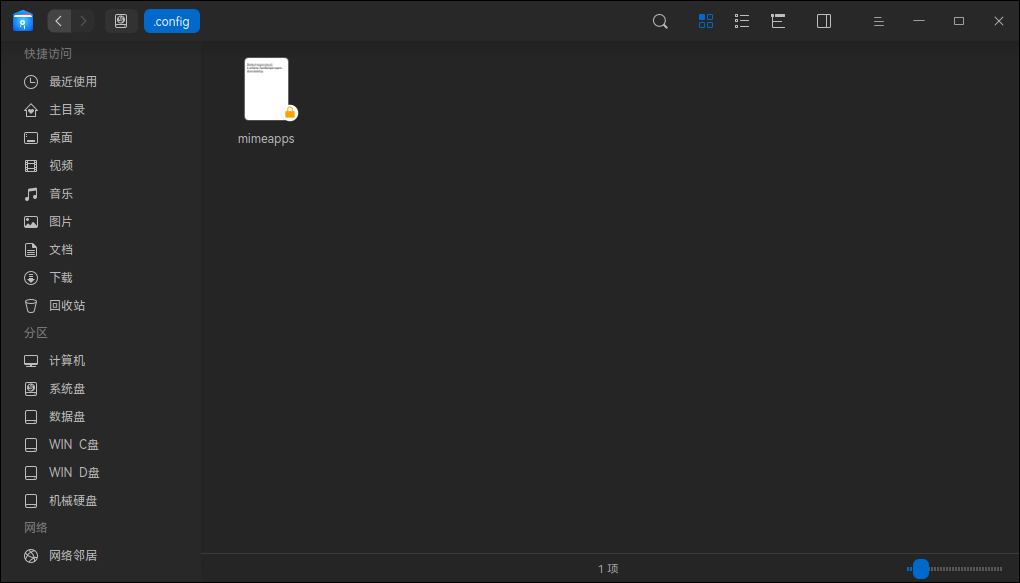Toggle the details side panel

point(824,21)
